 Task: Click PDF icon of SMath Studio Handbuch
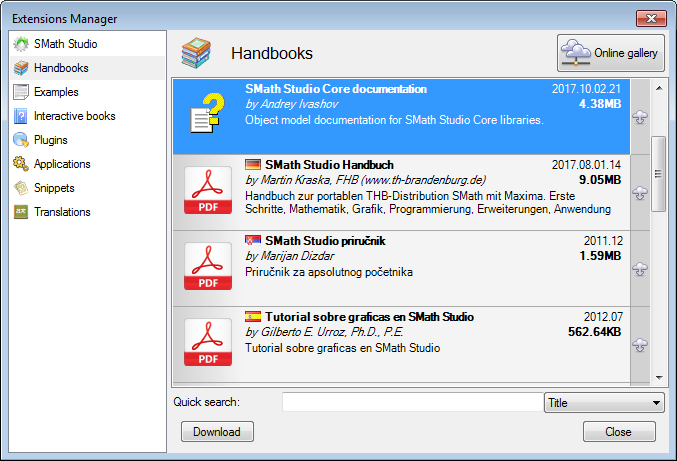[x=208, y=191]
